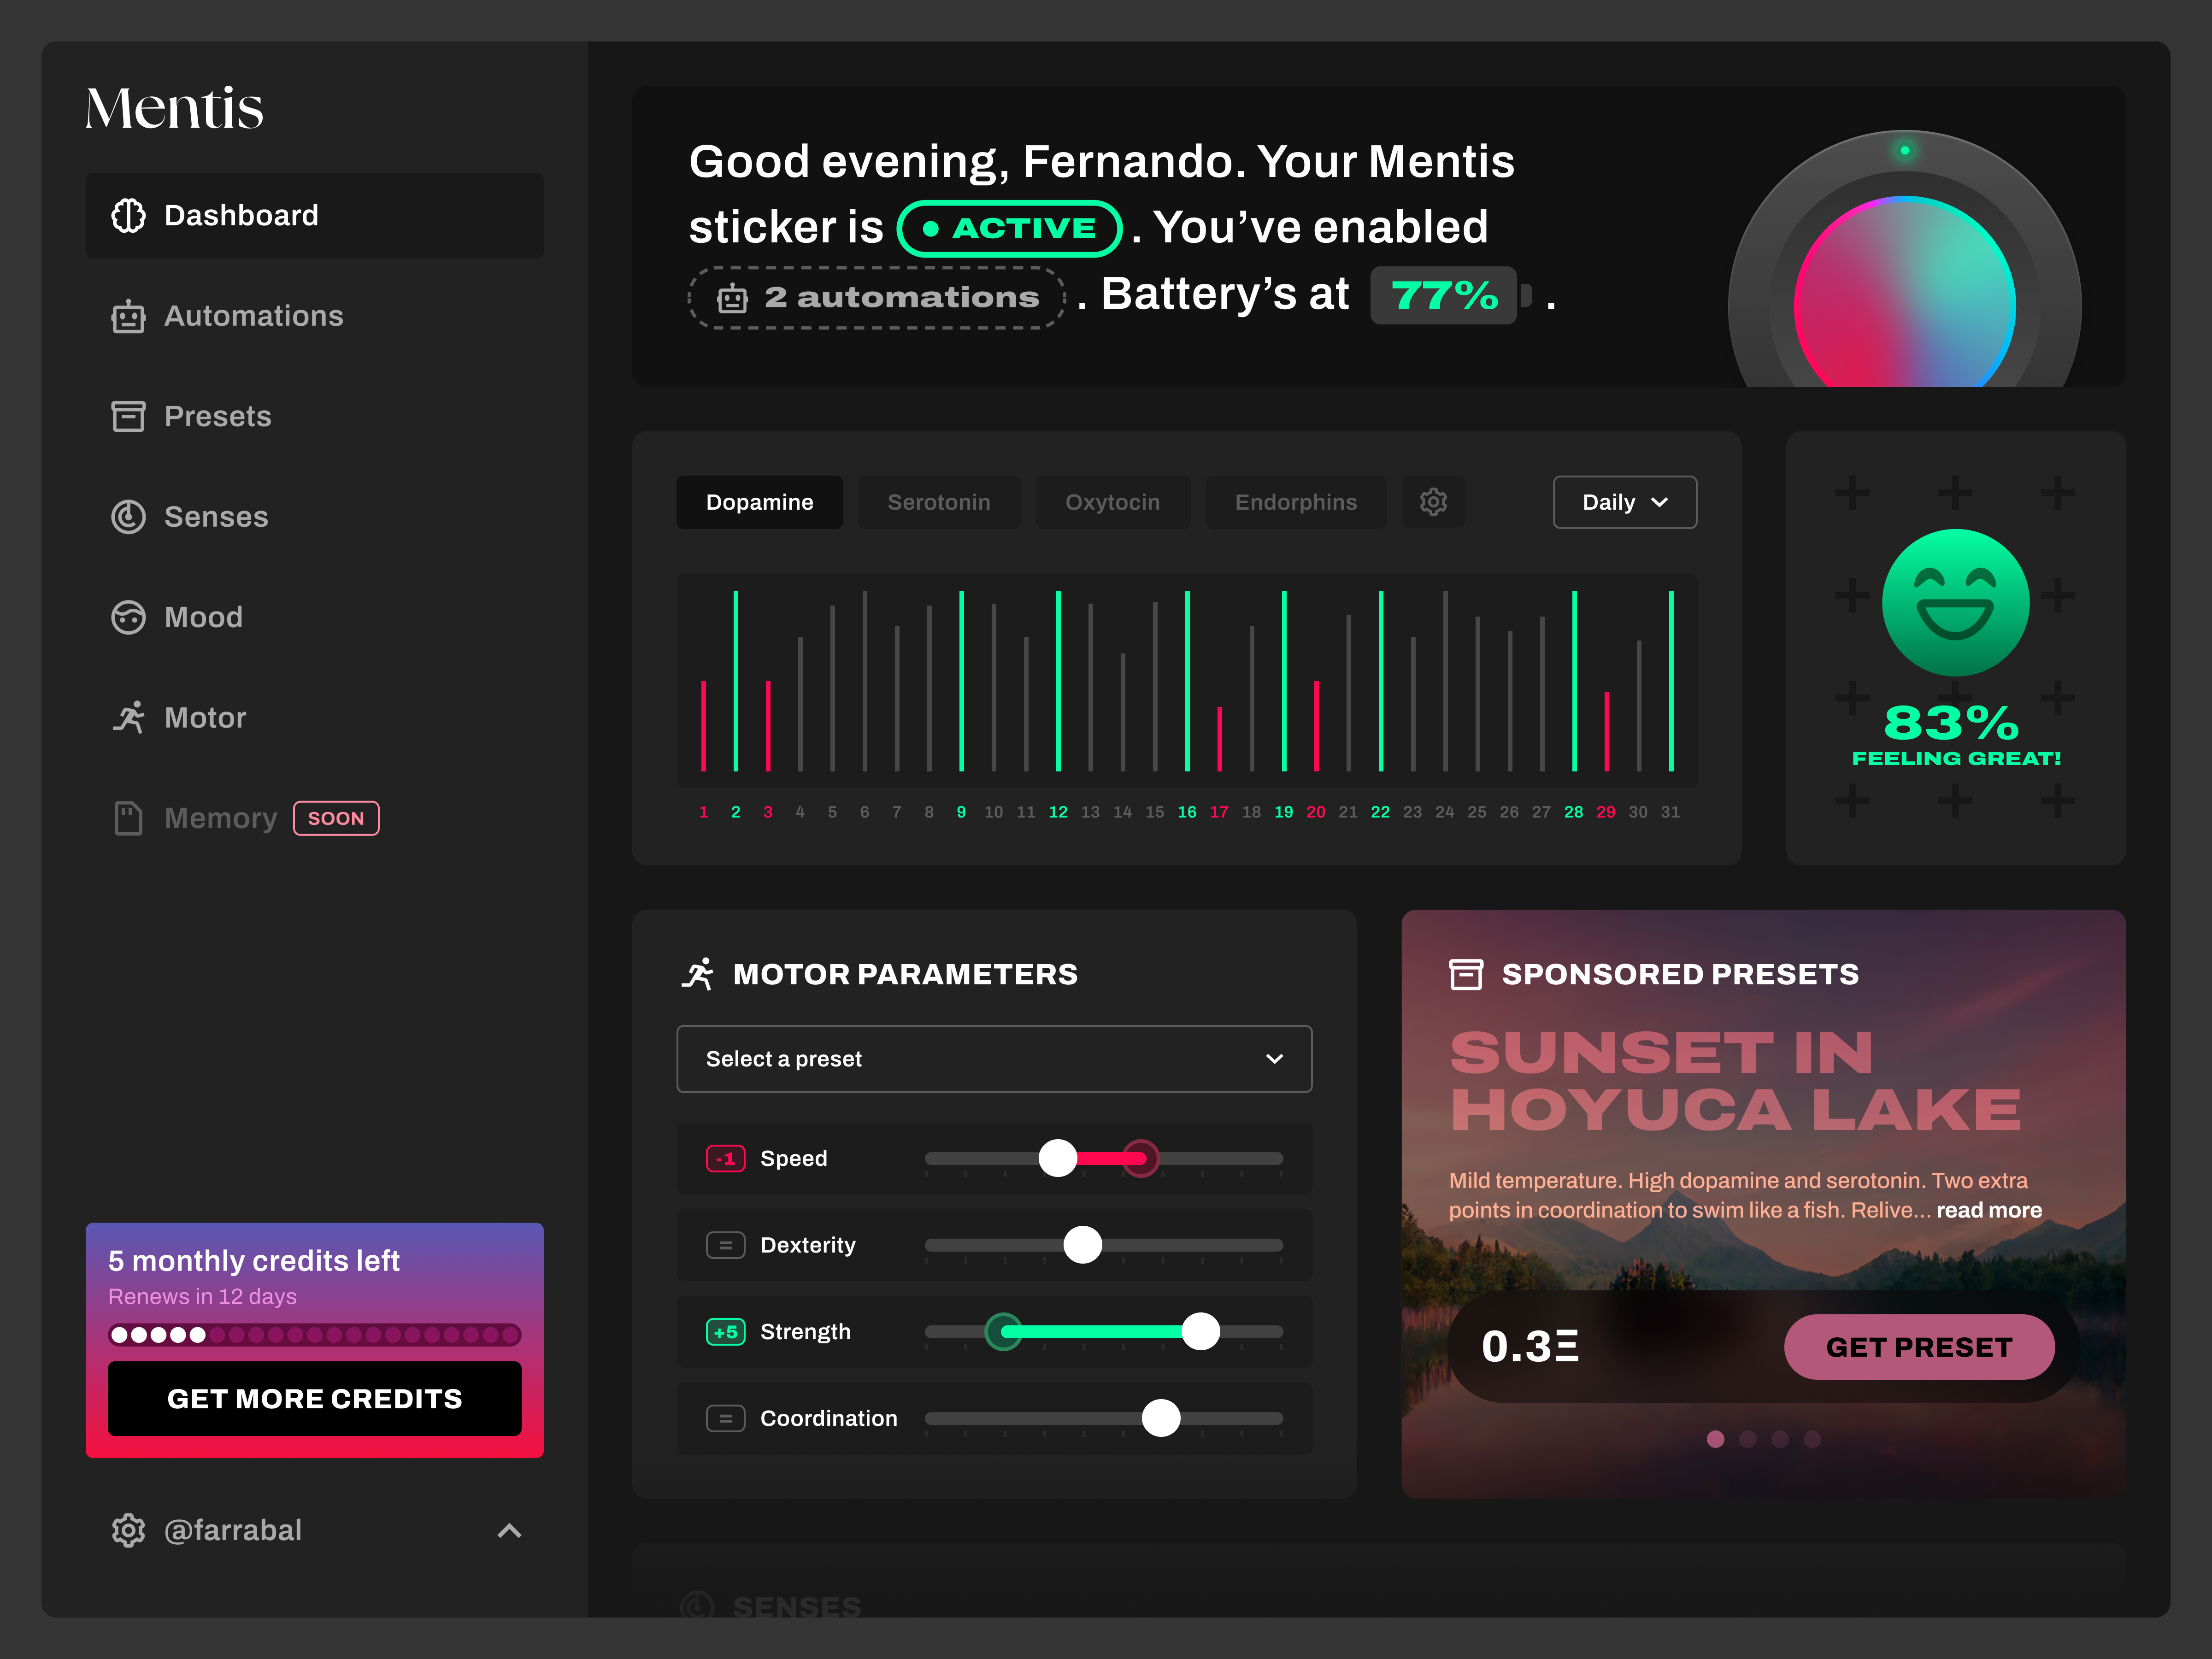Open Mood via the smiley face icon
Viewport: 2212px width, 1659px height.
click(129, 617)
